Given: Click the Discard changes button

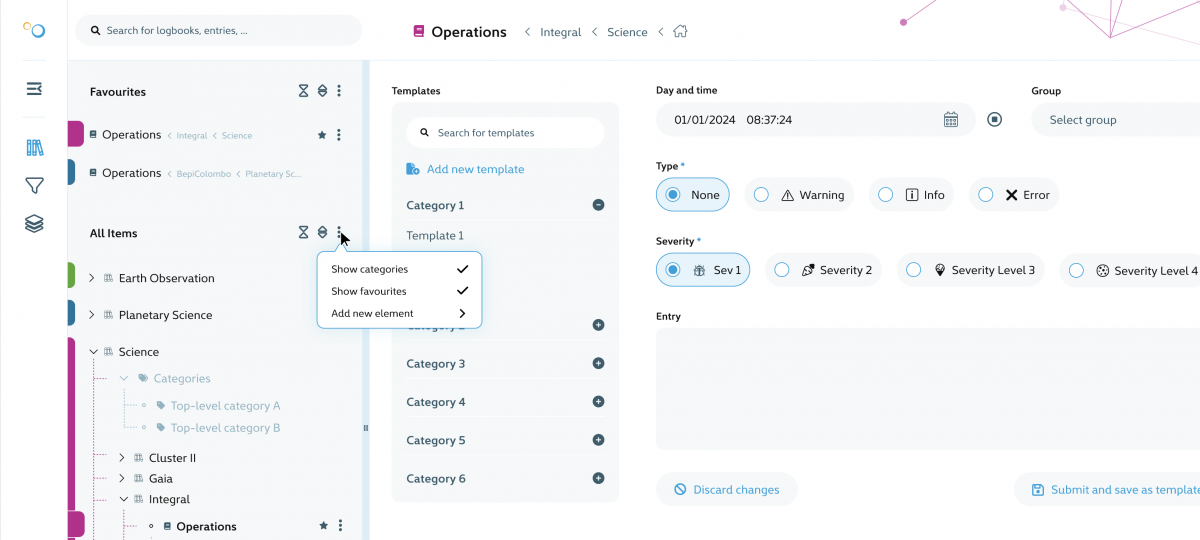Looking at the screenshot, I should pos(726,490).
